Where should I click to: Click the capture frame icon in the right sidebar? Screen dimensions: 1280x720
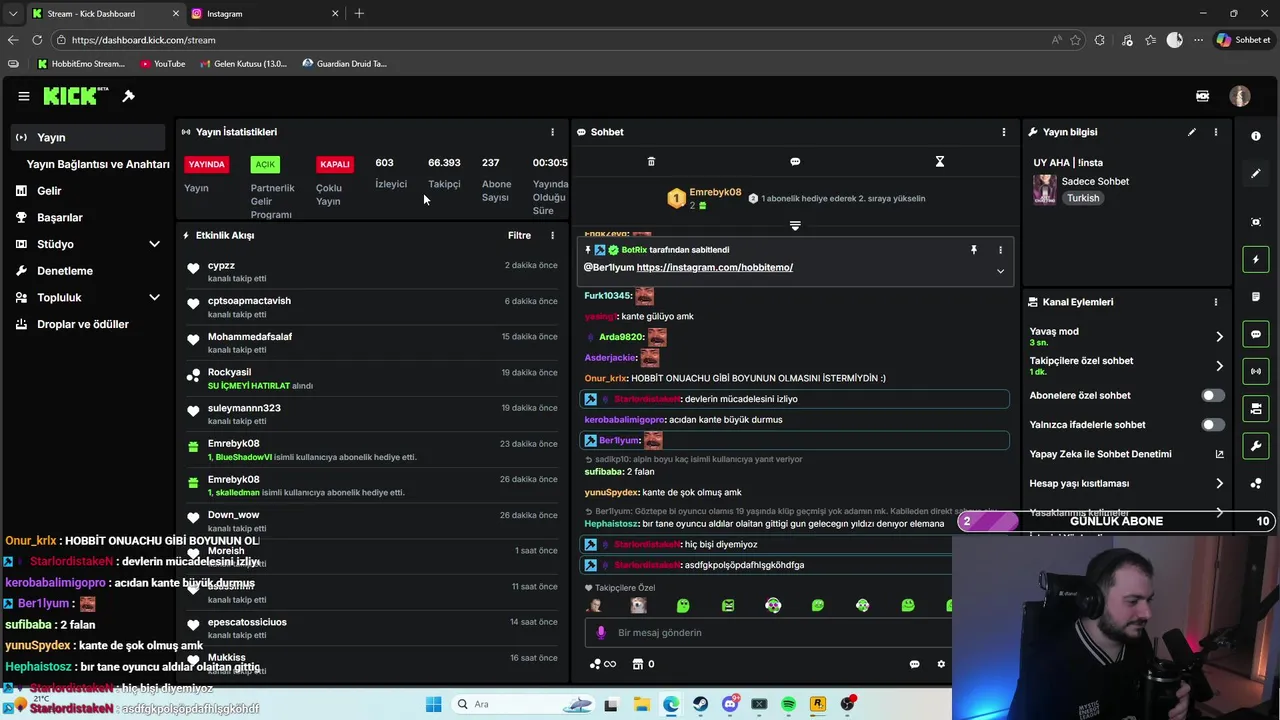point(1256,222)
